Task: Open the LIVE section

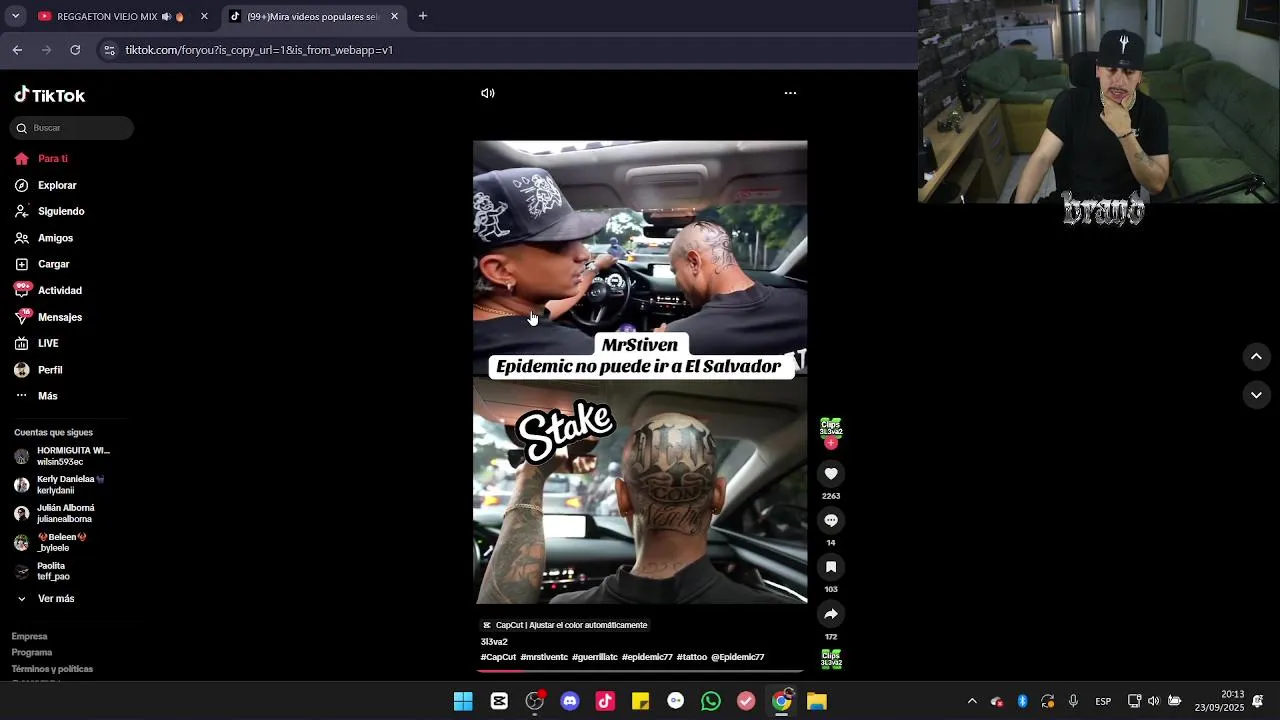Action: tap(36, 343)
